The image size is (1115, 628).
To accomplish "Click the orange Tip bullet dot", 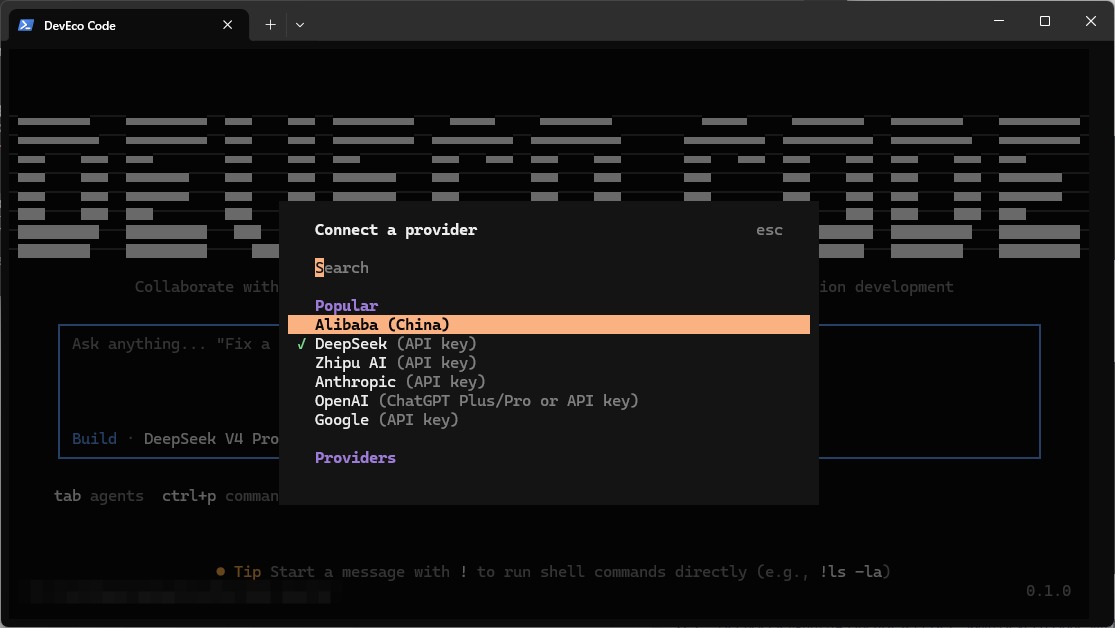I will coord(220,571).
